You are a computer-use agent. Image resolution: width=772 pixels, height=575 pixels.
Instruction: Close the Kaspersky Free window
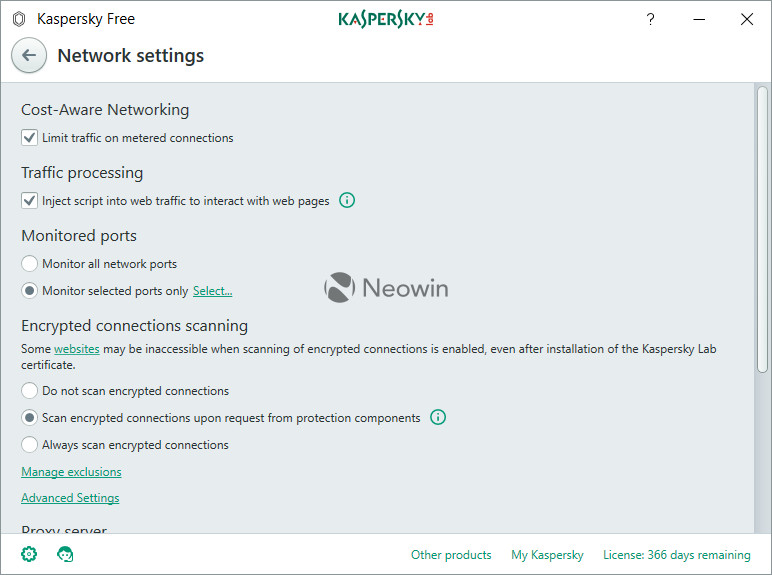coord(747,19)
